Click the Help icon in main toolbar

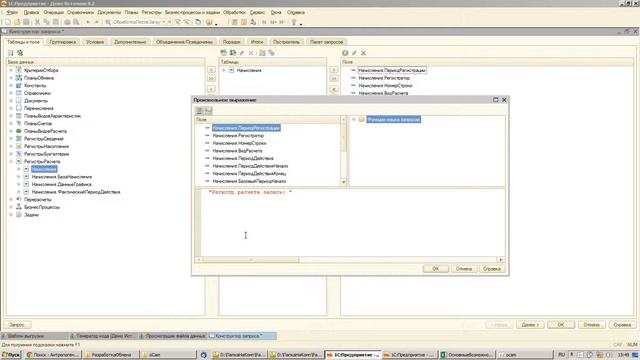209,22
